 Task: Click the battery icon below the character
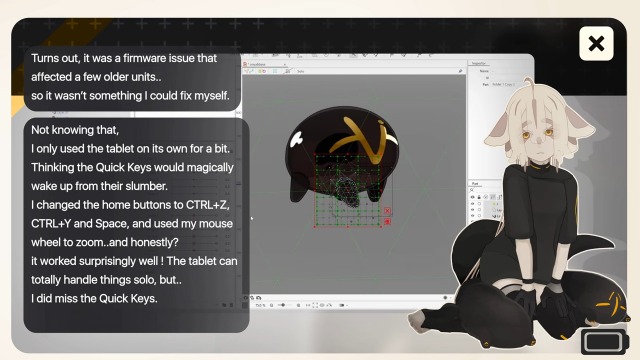point(604,342)
